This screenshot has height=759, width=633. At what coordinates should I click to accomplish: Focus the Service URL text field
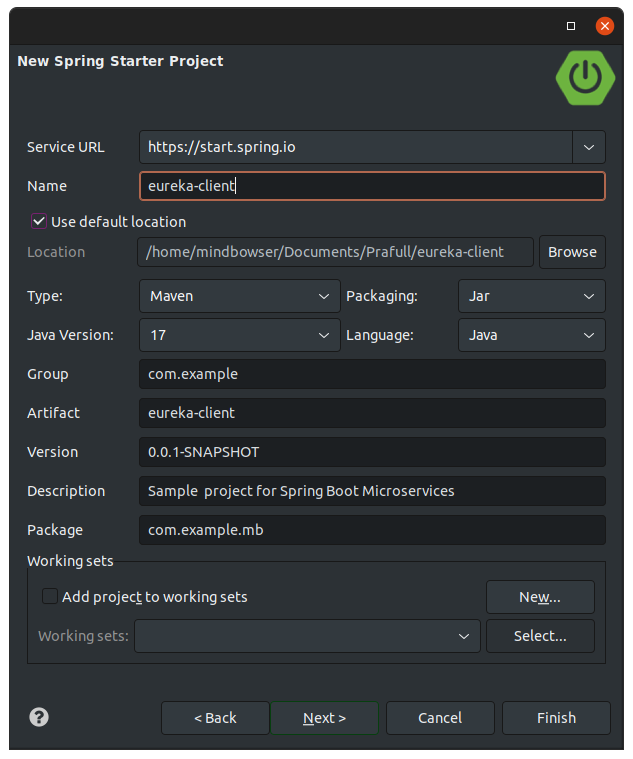(356, 147)
